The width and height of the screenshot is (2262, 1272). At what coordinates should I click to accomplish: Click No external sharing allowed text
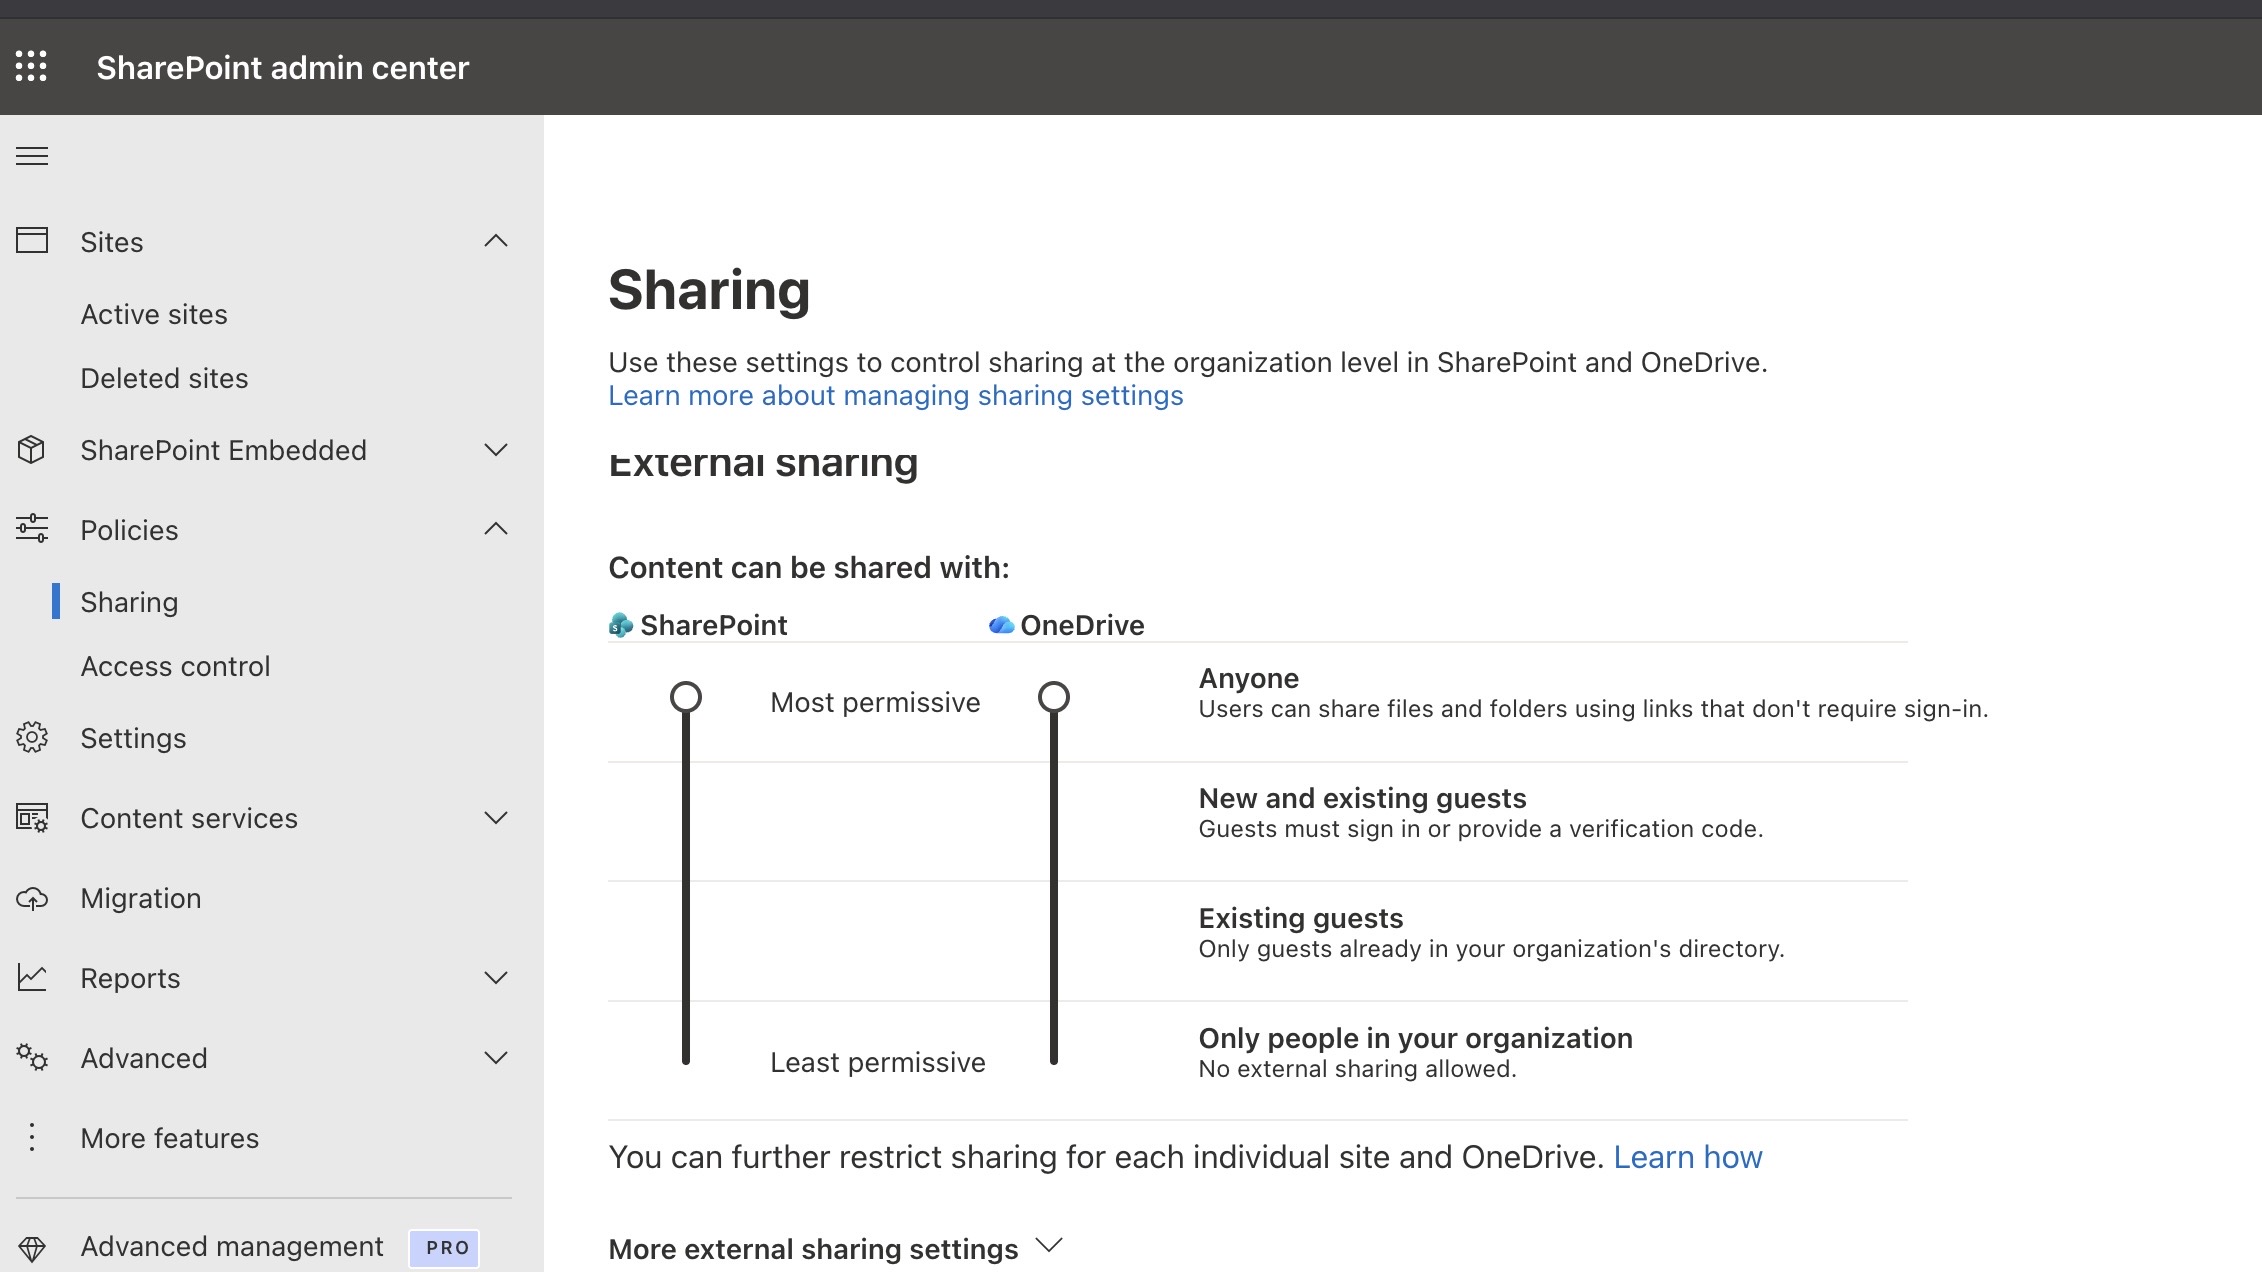tap(1357, 1069)
